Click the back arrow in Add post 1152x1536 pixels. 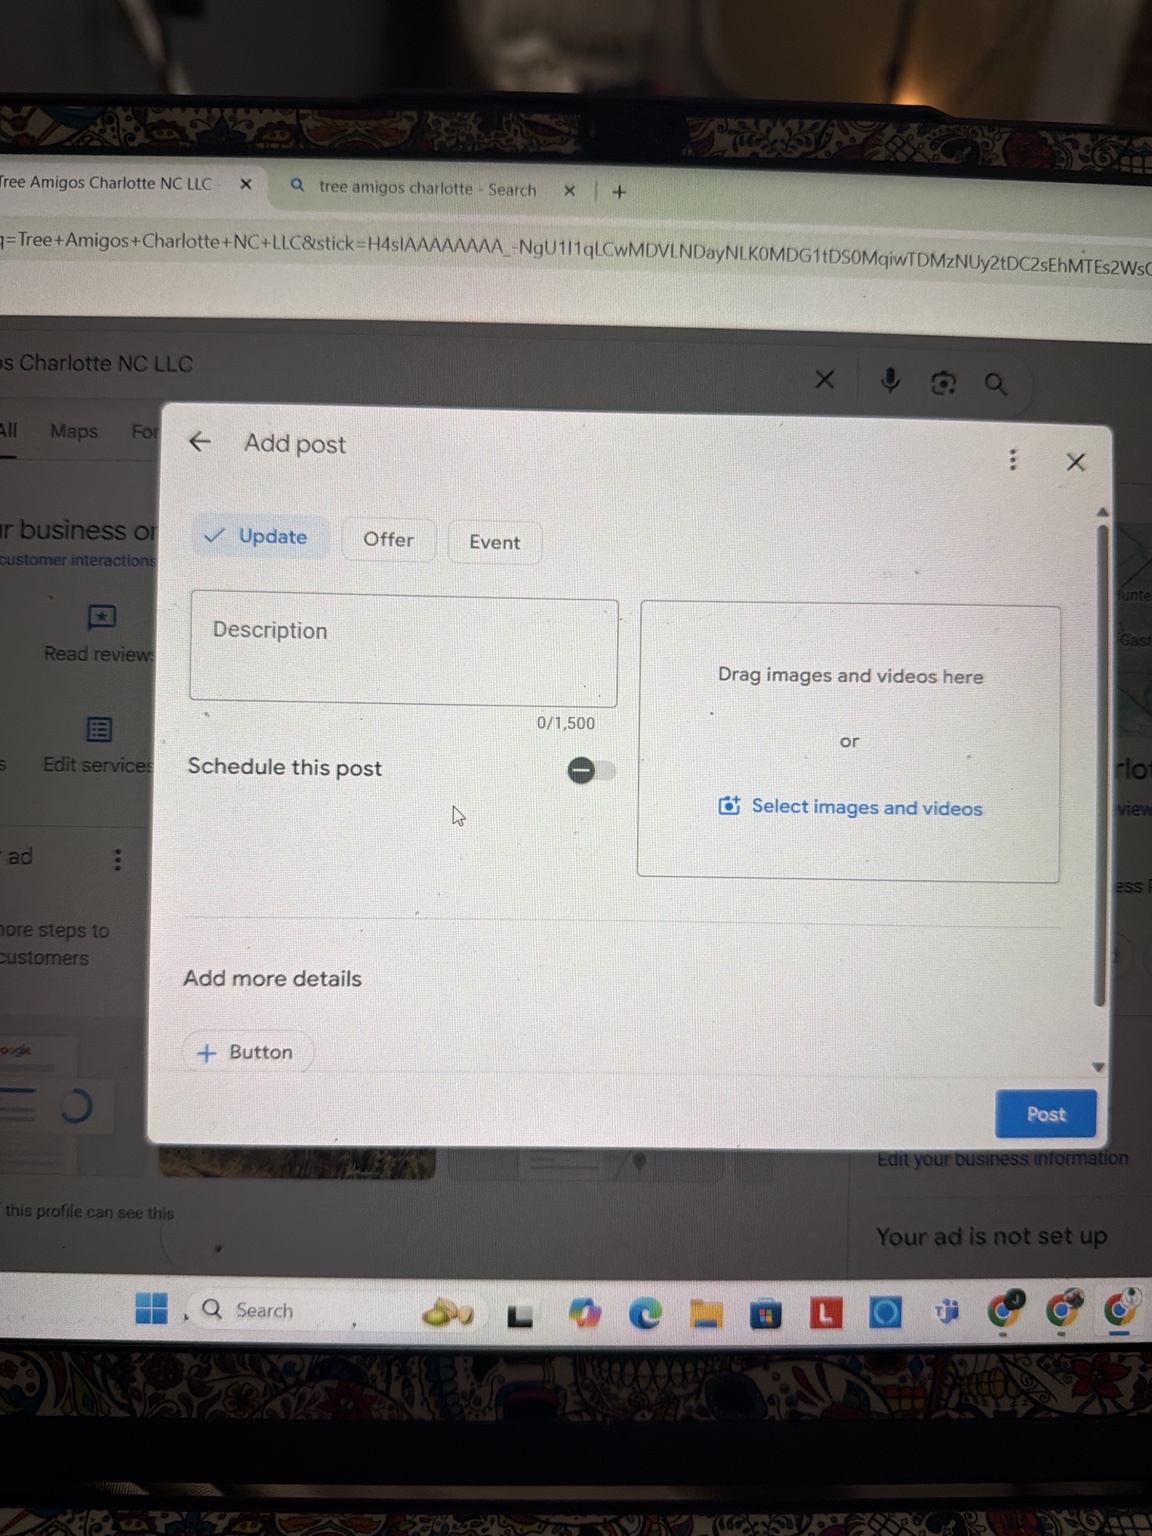click(x=200, y=441)
